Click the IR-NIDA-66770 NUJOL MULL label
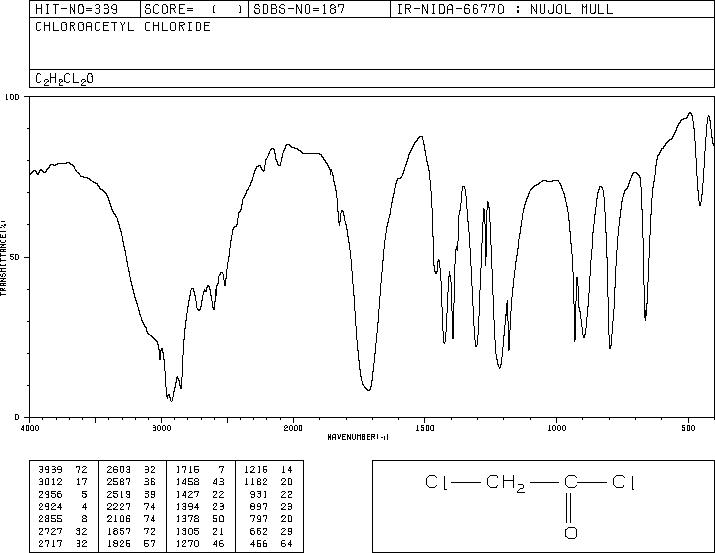This screenshot has width=715, height=553. coord(505,9)
